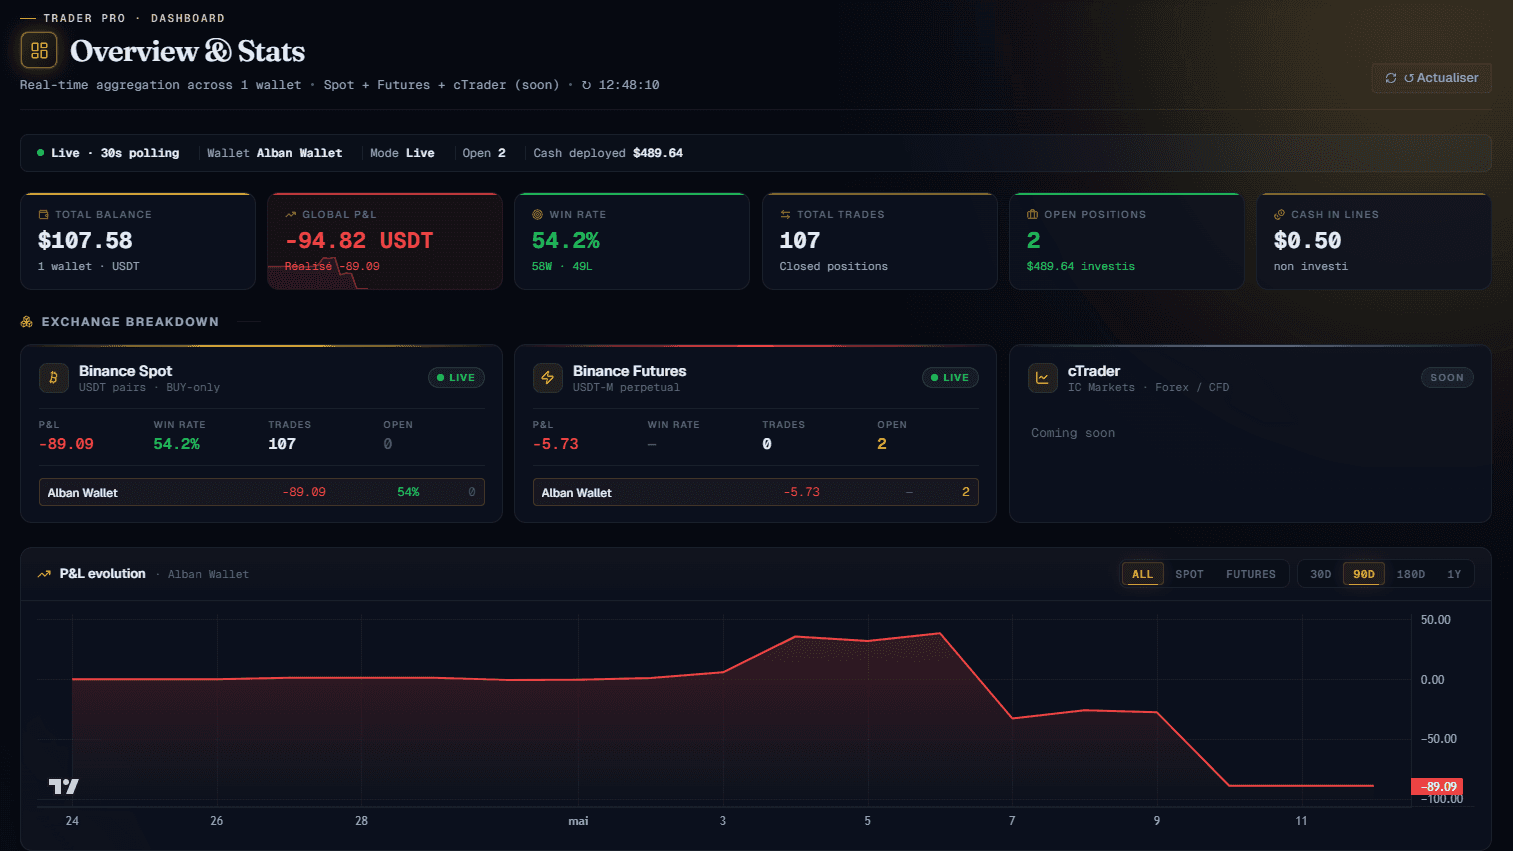Click the SOON badge on cTrader
The width and height of the screenshot is (1513, 851).
coord(1447,378)
